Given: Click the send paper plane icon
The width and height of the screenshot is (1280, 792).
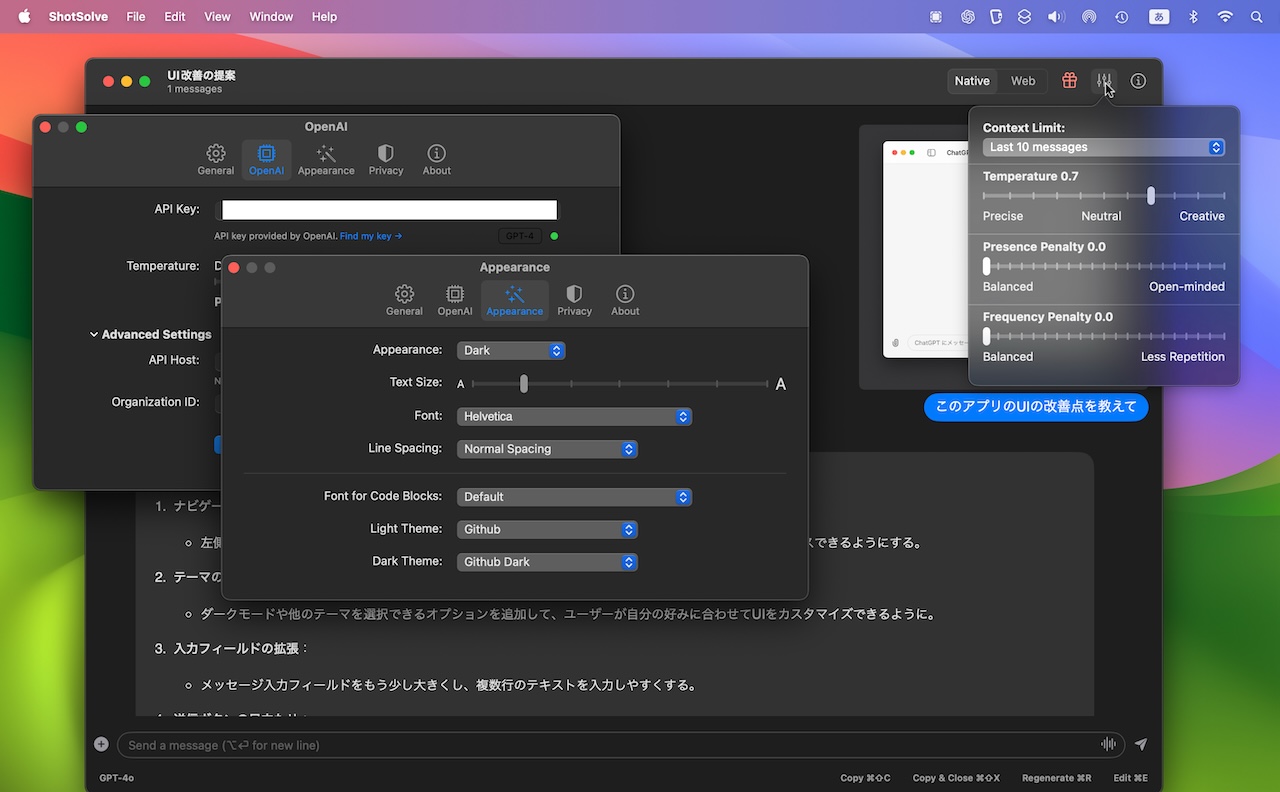Looking at the screenshot, I should (1141, 744).
